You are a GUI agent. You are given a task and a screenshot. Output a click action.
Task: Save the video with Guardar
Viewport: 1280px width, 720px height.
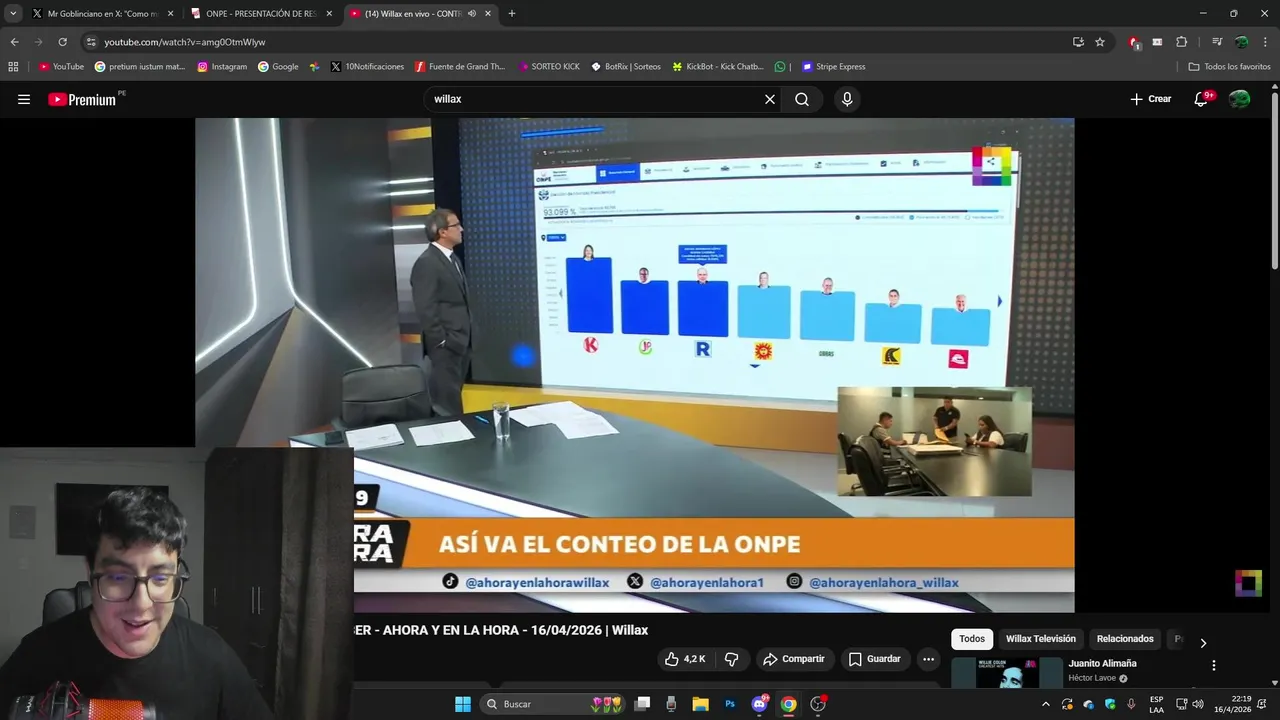(875, 659)
